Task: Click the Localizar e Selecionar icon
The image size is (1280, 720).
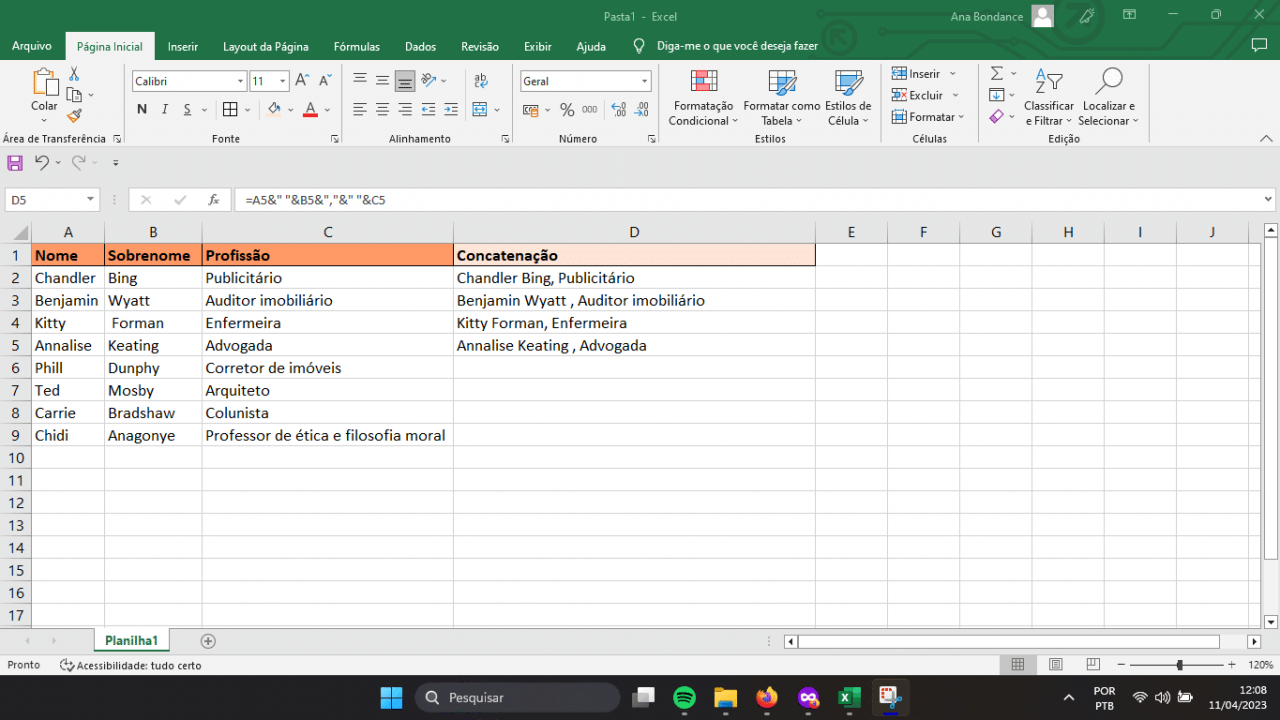Action: (1108, 97)
